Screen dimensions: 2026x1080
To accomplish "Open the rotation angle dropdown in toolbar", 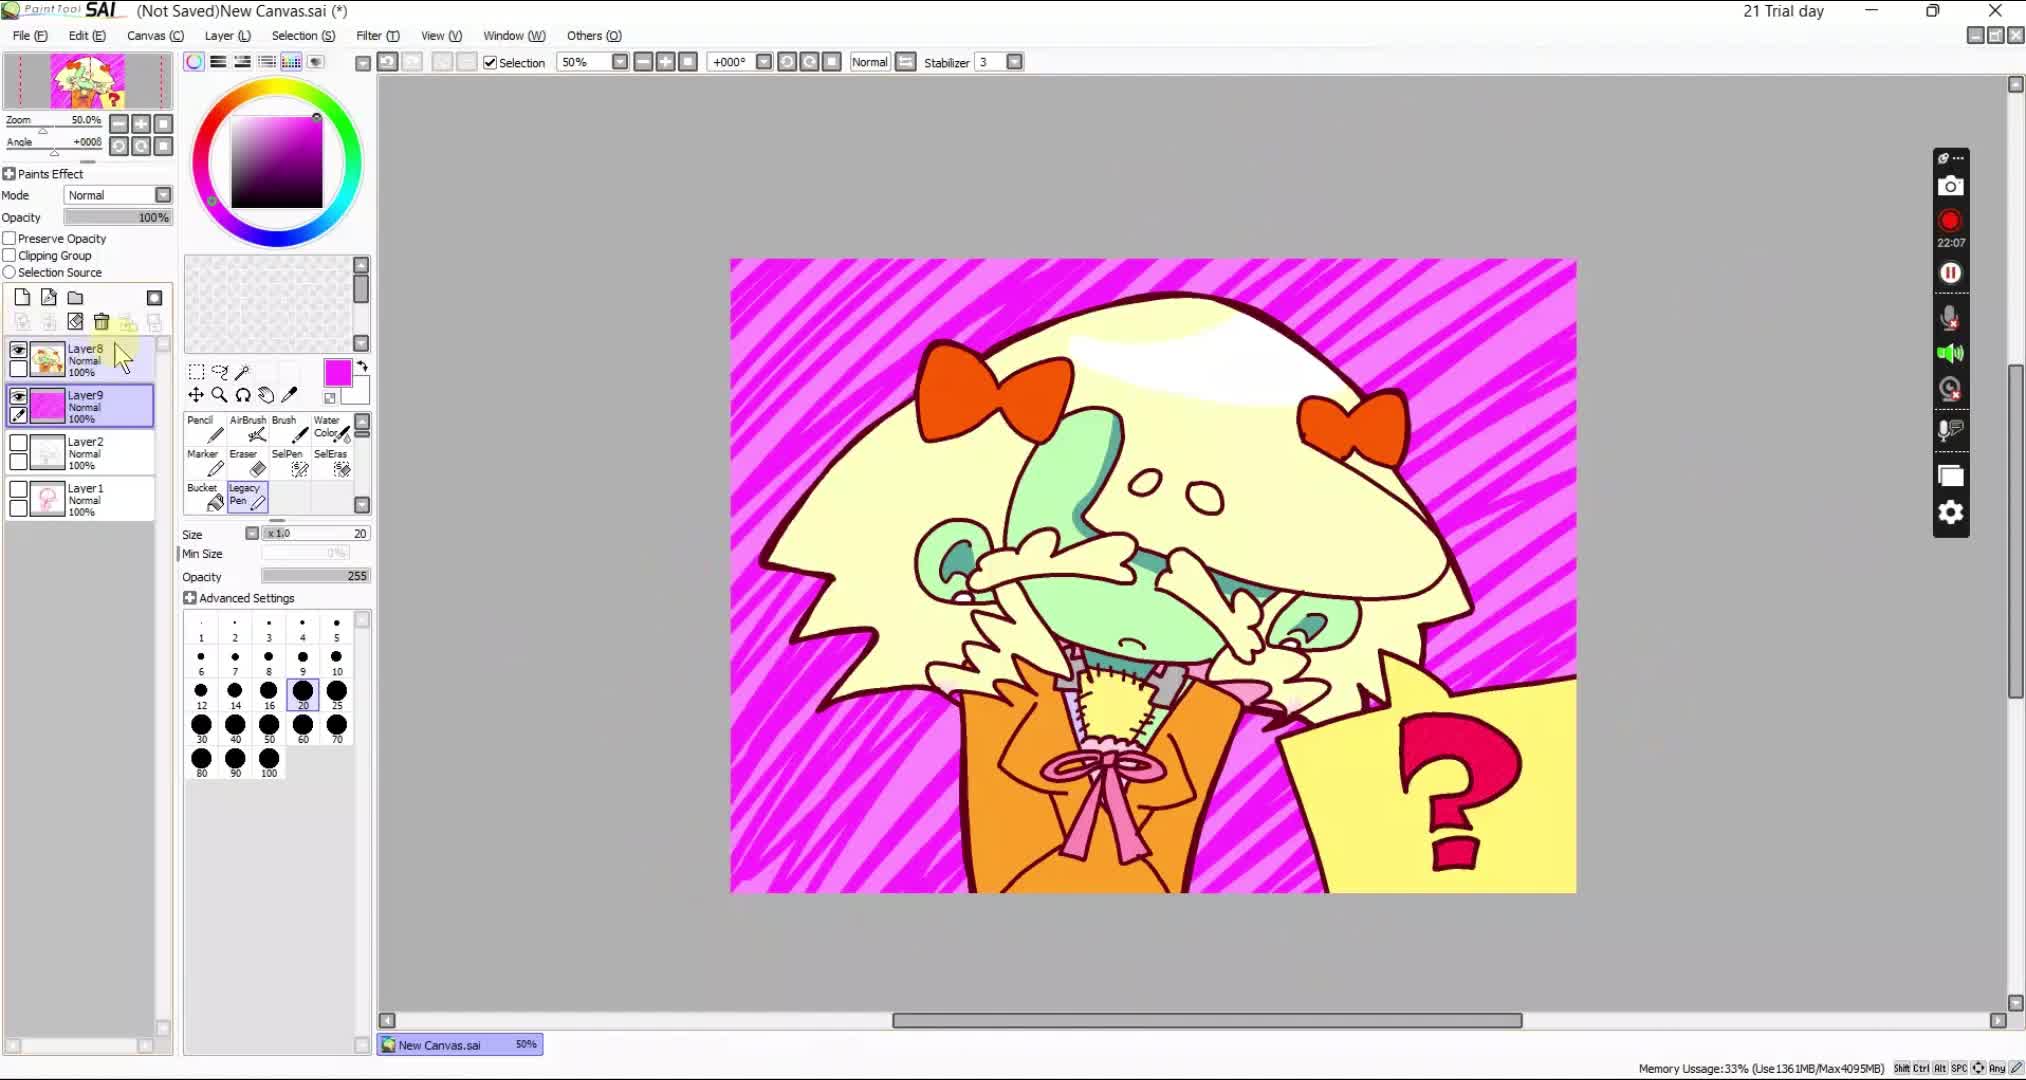I will coord(764,62).
